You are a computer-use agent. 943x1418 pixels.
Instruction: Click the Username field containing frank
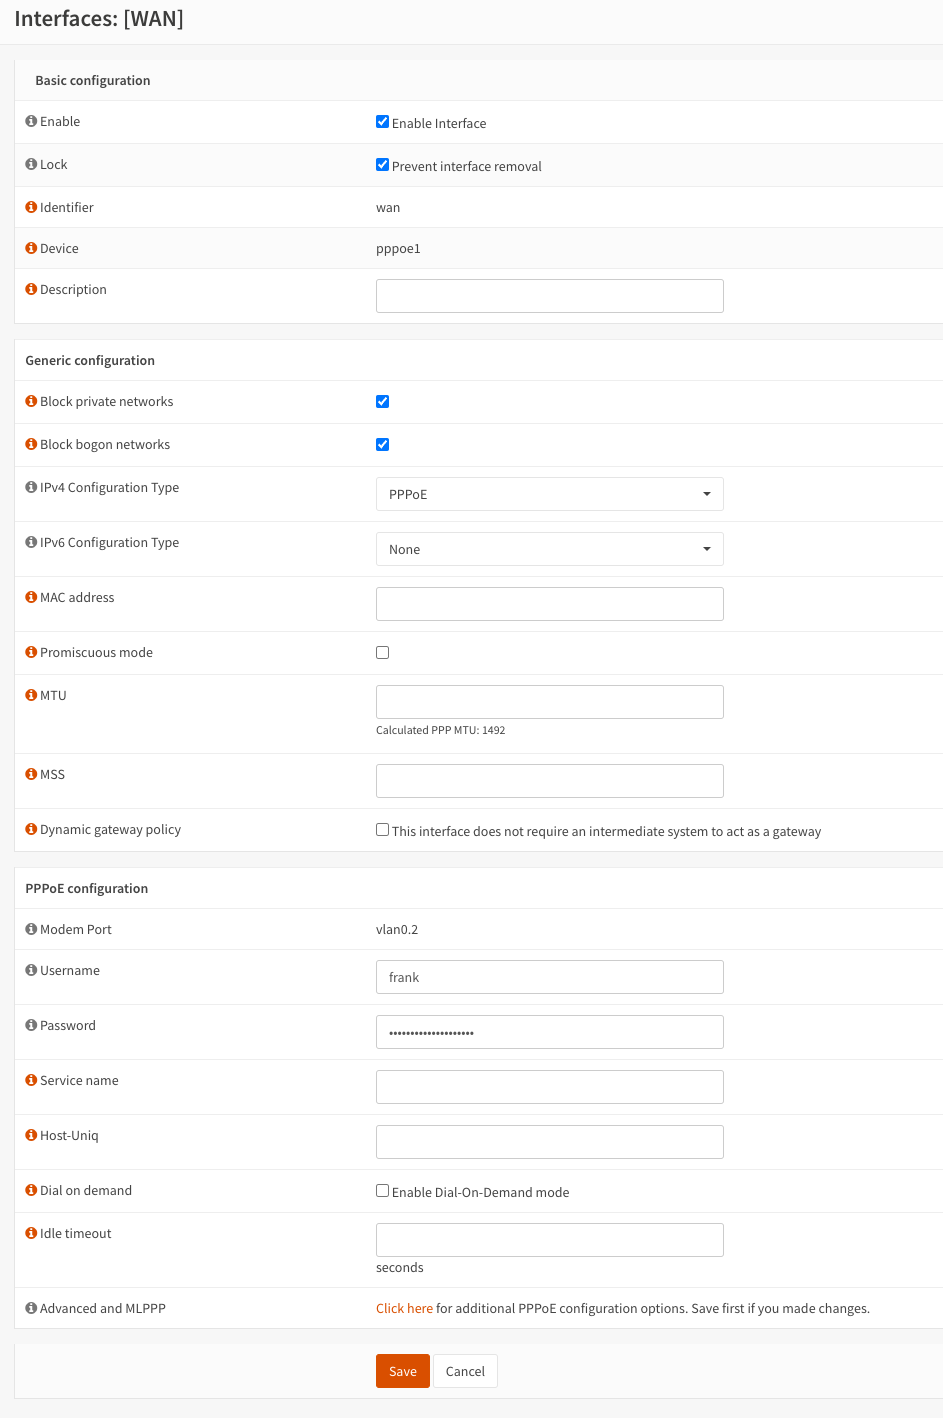[x=549, y=977]
